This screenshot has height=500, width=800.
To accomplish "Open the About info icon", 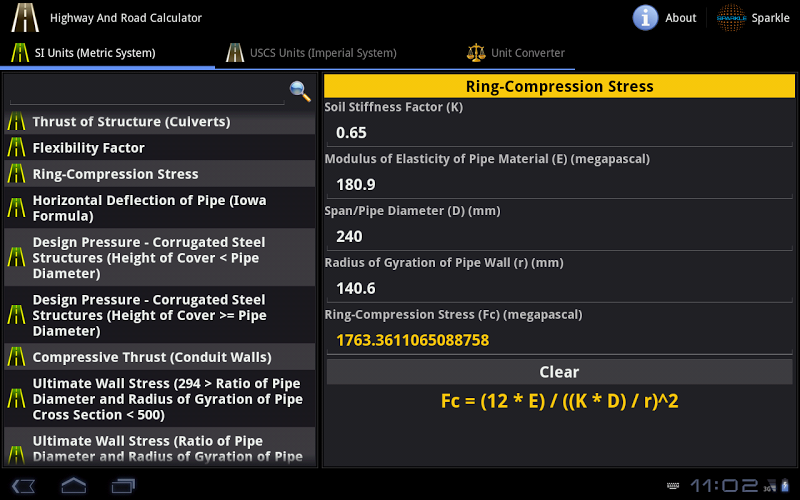I will 646,18.
